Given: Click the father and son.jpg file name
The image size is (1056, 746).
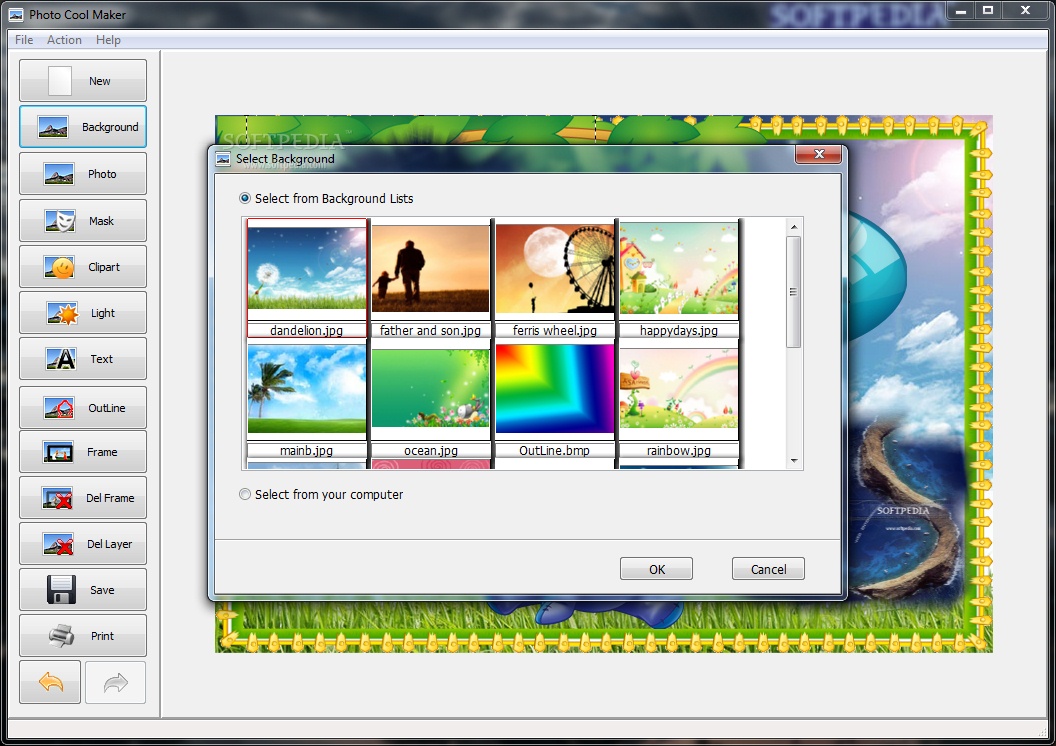Looking at the screenshot, I should coord(430,331).
